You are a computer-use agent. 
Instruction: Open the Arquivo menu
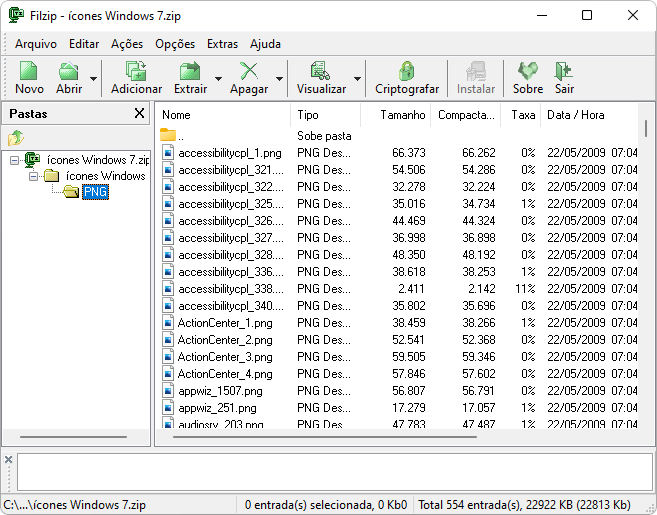tap(36, 44)
